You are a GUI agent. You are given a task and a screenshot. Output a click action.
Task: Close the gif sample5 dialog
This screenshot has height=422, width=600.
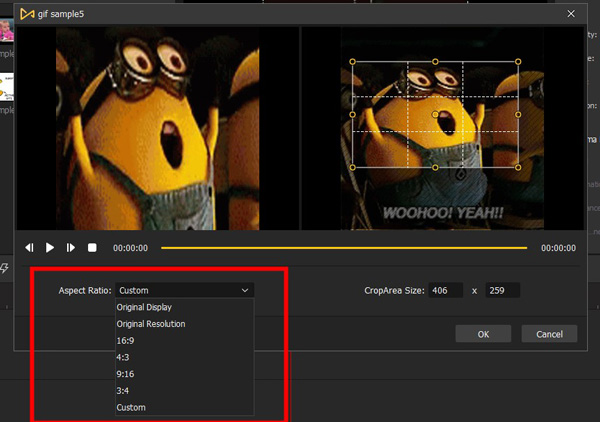click(x=571, y=14)
